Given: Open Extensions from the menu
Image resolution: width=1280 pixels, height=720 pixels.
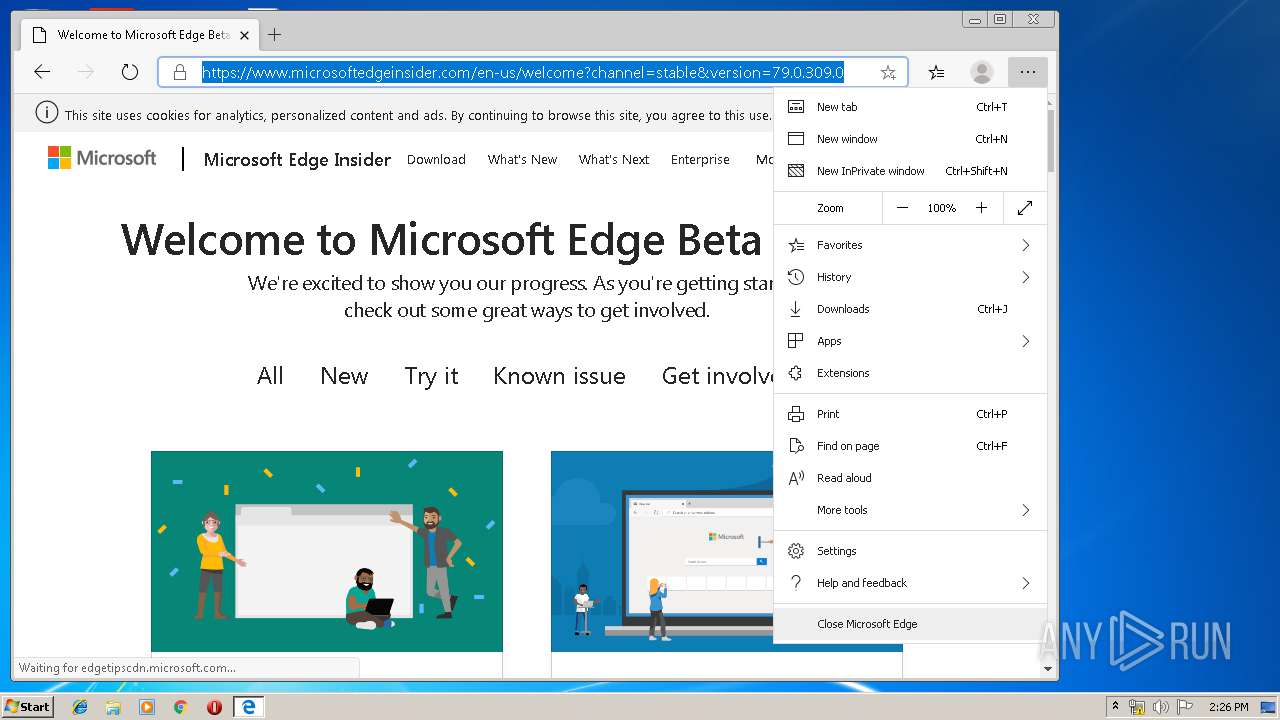Looking at the screenshot, I should pos(910,373).
